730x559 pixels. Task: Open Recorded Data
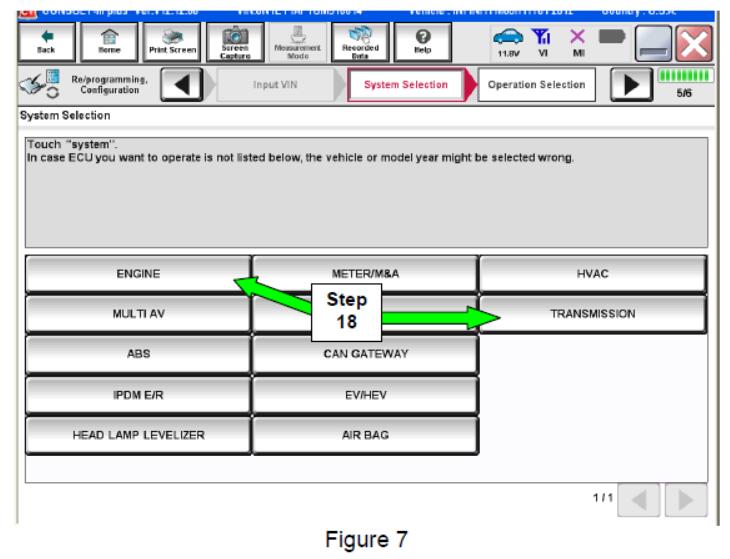pyautogui.click(x=360, y=42)
